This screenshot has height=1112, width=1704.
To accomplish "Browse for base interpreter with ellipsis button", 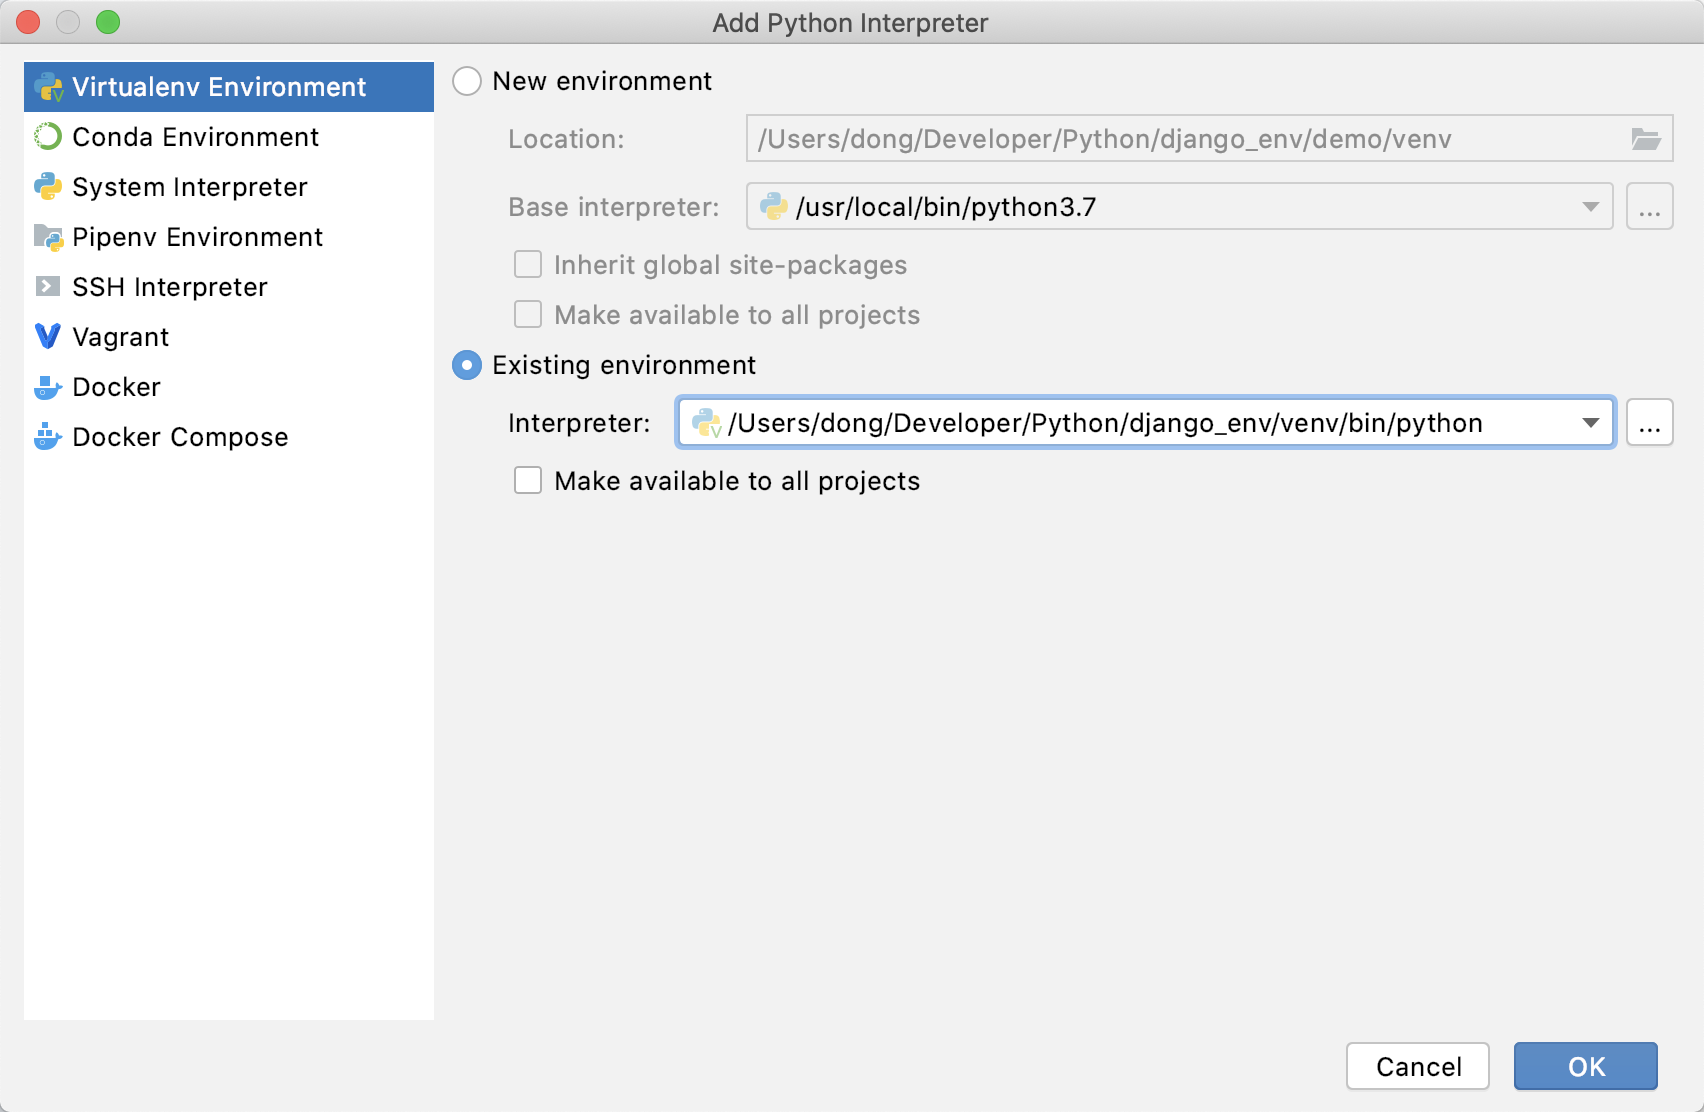I will pos(1650,207).
